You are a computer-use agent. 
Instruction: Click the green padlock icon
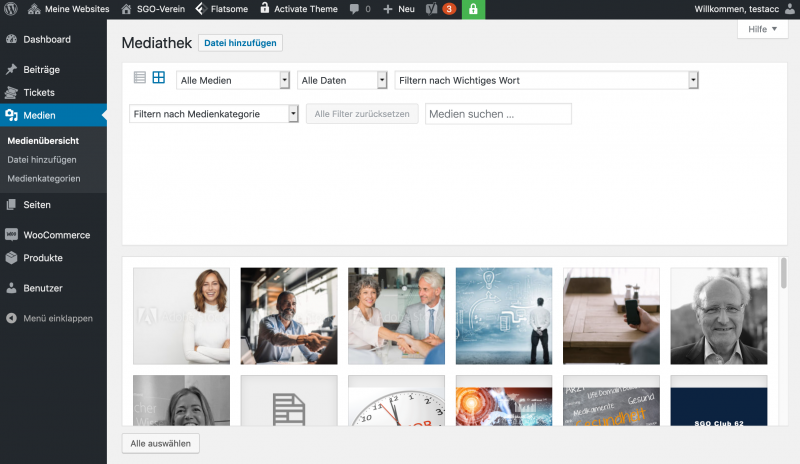(473, 9)
